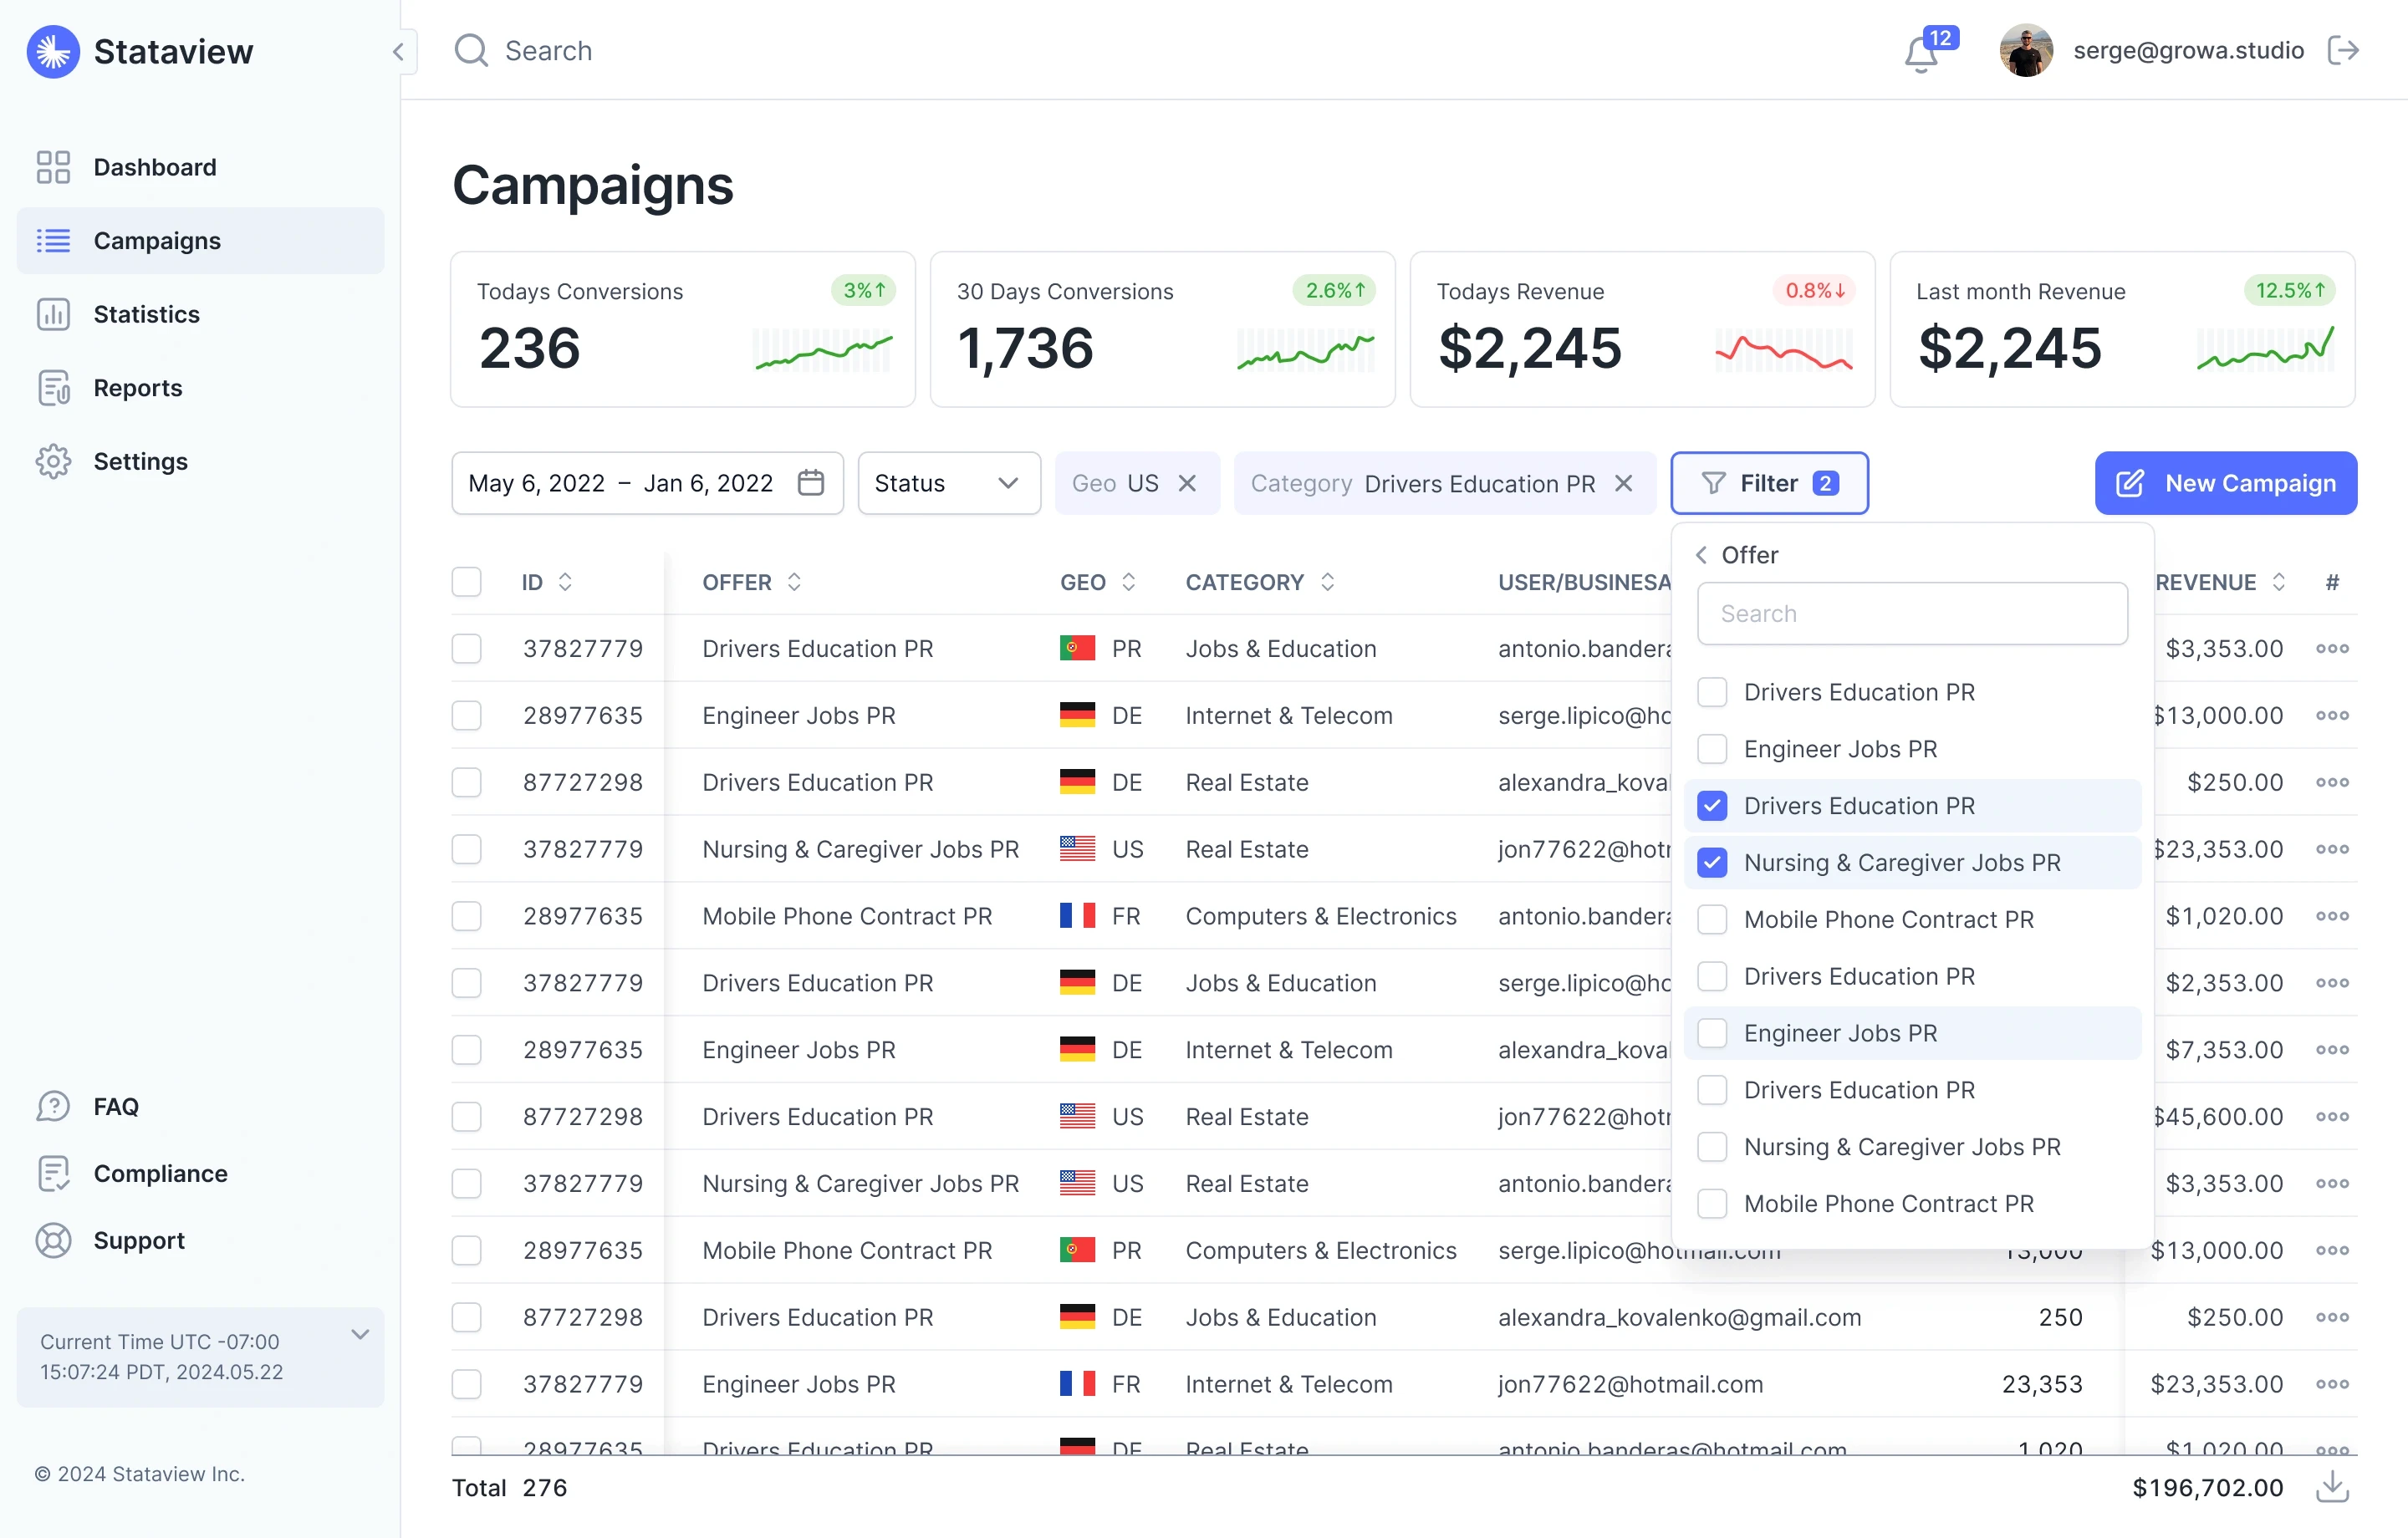Open Statistics in sidebar
This screenshot has width=2408, height=1538.
click(x=146, y=314)
